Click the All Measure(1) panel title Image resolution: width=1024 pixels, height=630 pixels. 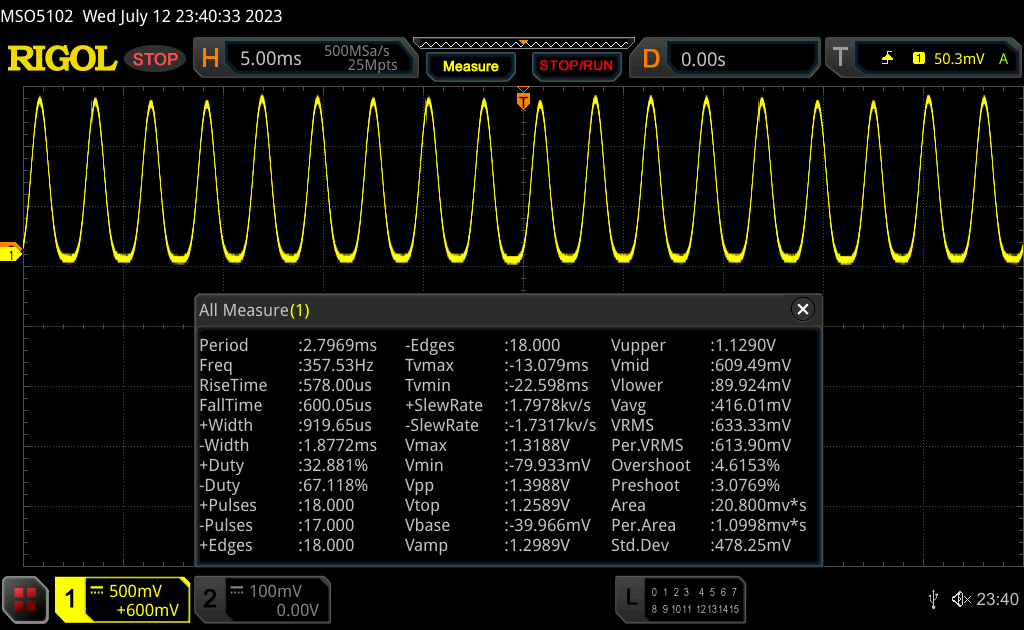pos(254,310)
